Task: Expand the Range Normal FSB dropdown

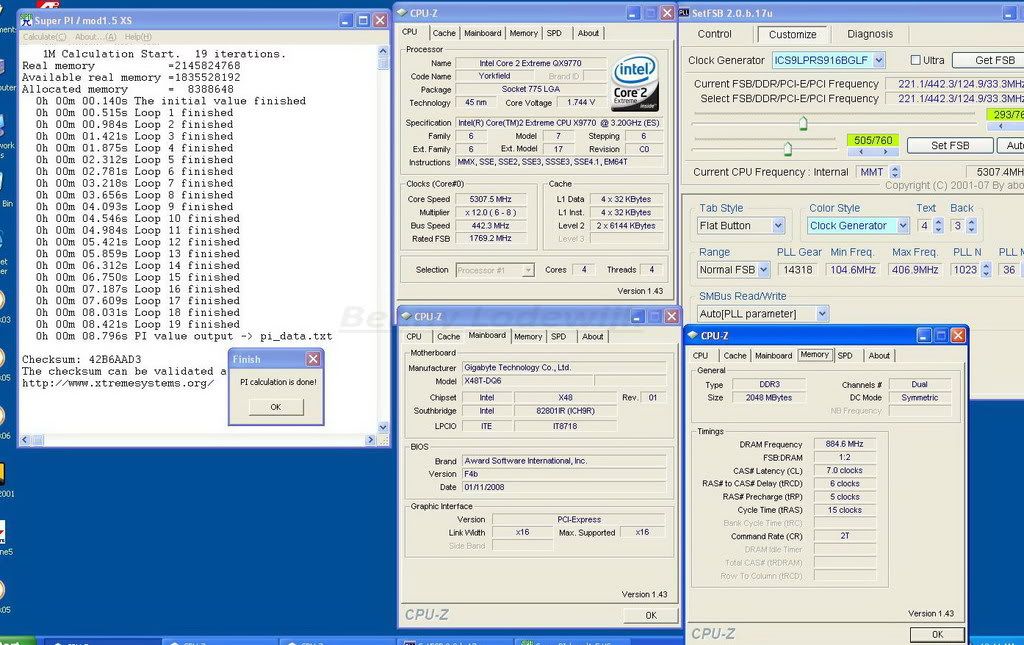Action: [763, 270]
